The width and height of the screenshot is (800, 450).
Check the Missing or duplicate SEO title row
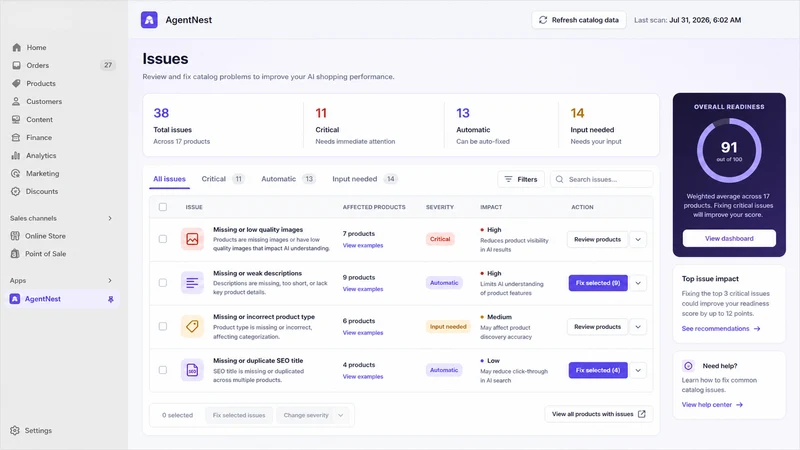(x=163, y=370)
